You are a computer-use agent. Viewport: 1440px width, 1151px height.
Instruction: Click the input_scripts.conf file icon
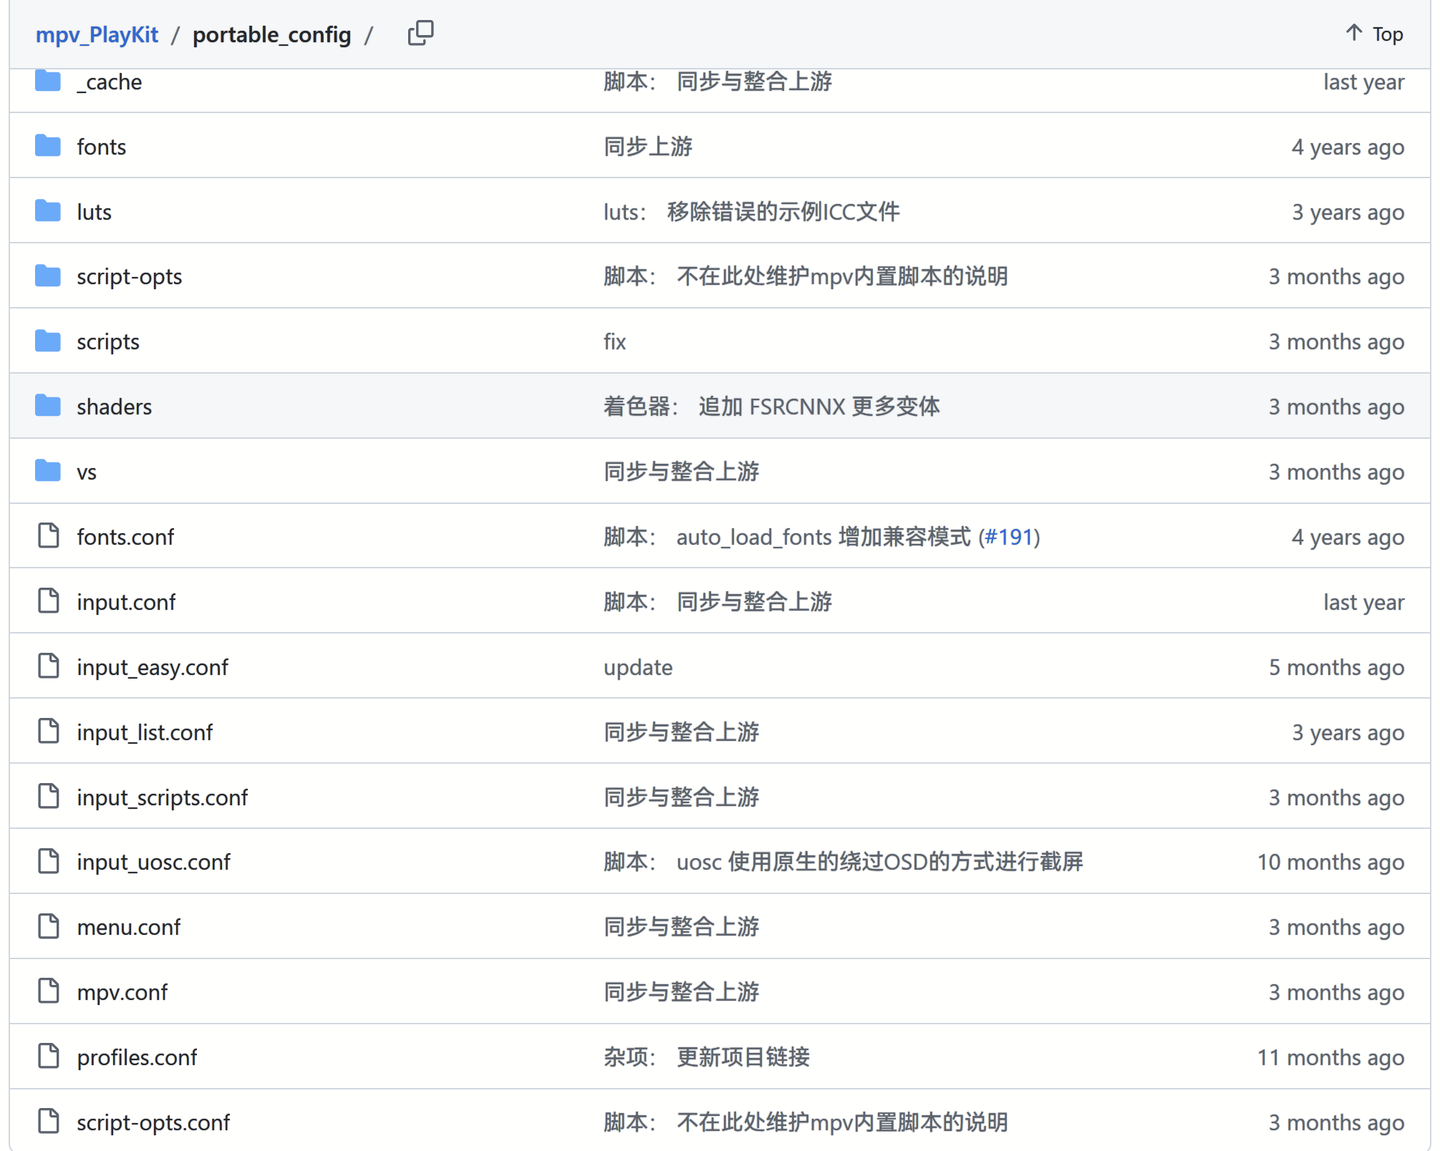[x=48, y=796]
